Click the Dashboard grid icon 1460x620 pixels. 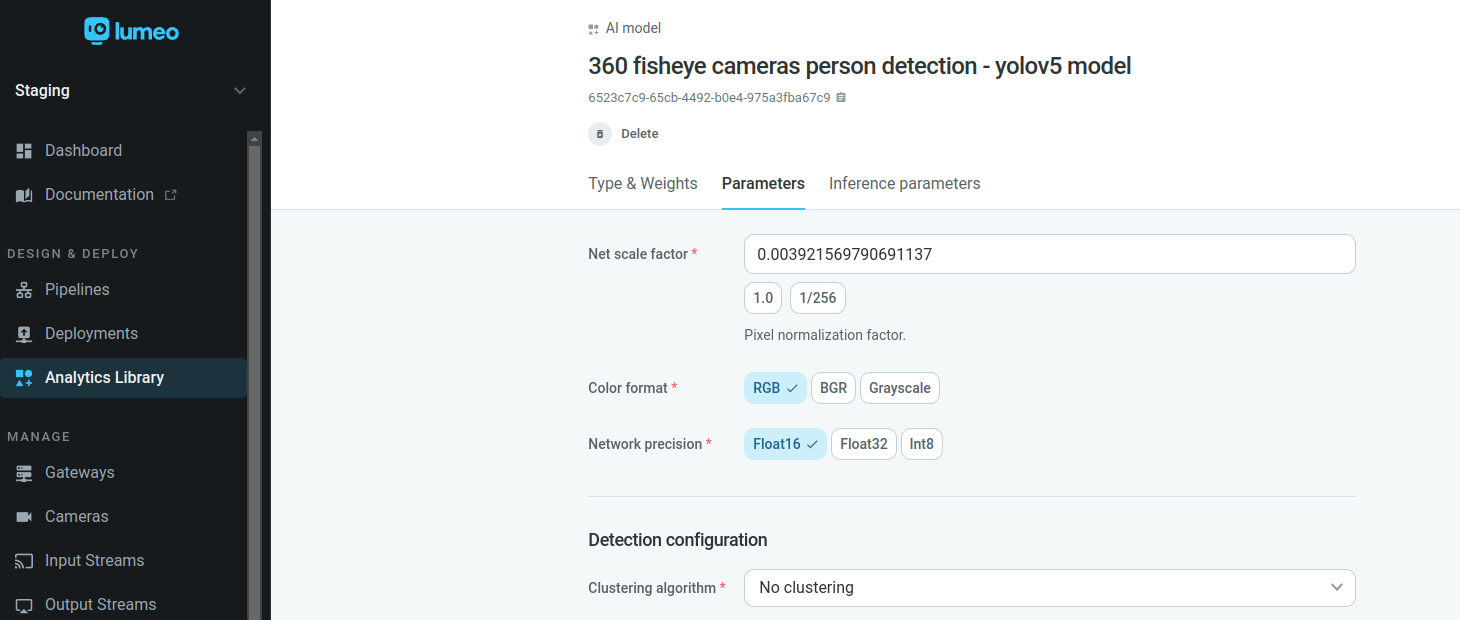tap(25, 151)
